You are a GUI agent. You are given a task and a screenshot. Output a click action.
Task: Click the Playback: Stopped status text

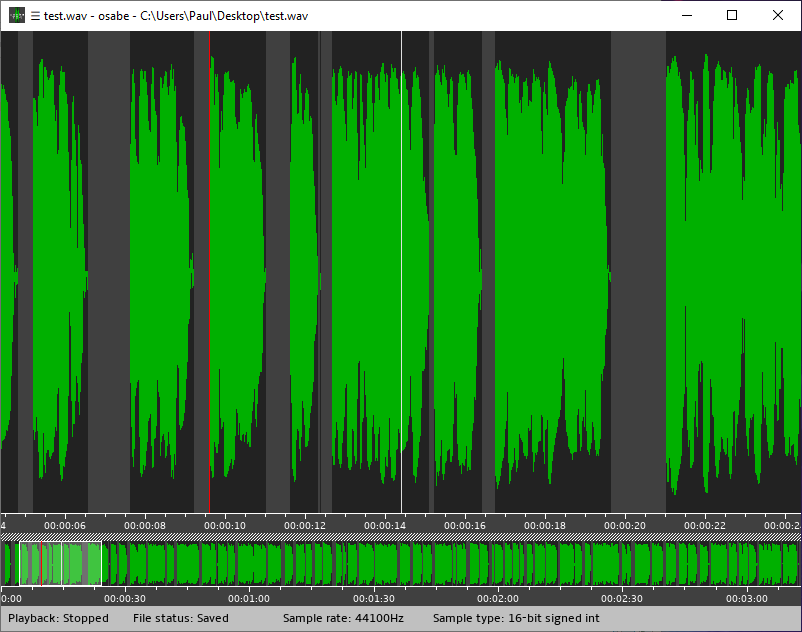(58, 618)
